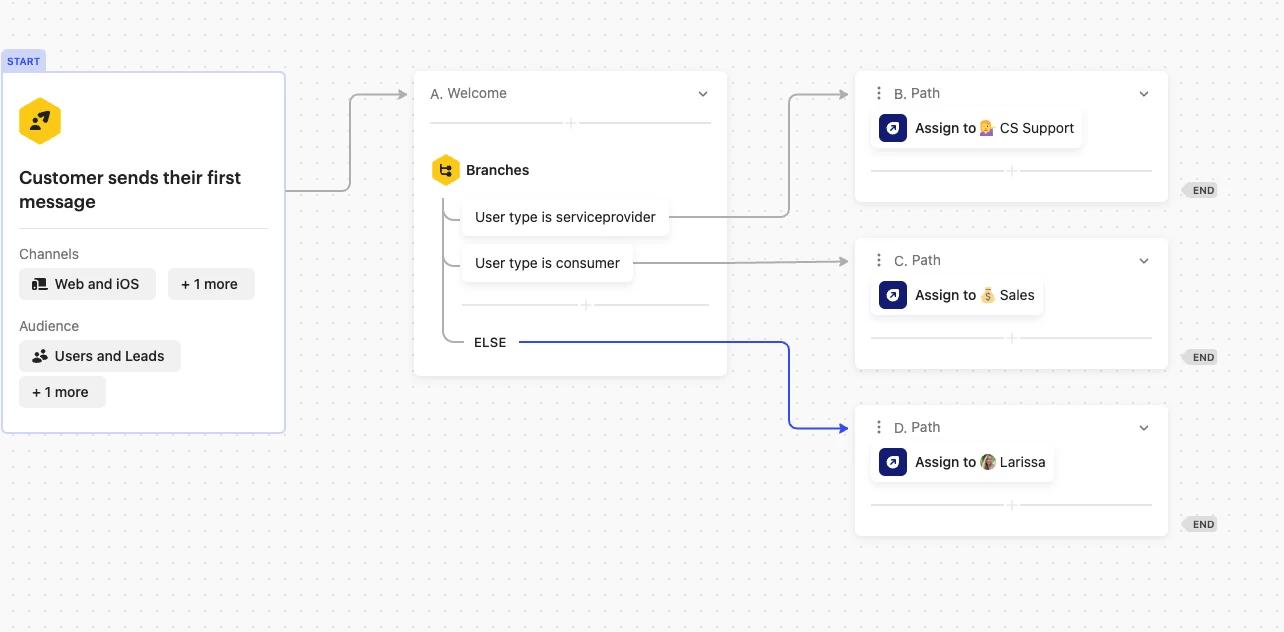Viewport: 1284px width, 632px height.
Task: Open the 'User type is serviceprovider' branch condition
Action: point(565,217)
